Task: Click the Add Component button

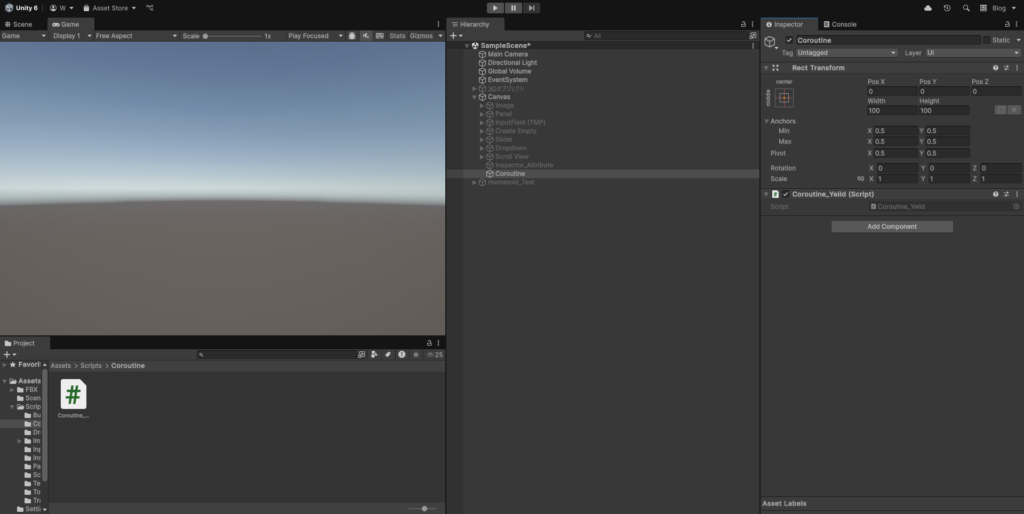Action: coord(891,227)
